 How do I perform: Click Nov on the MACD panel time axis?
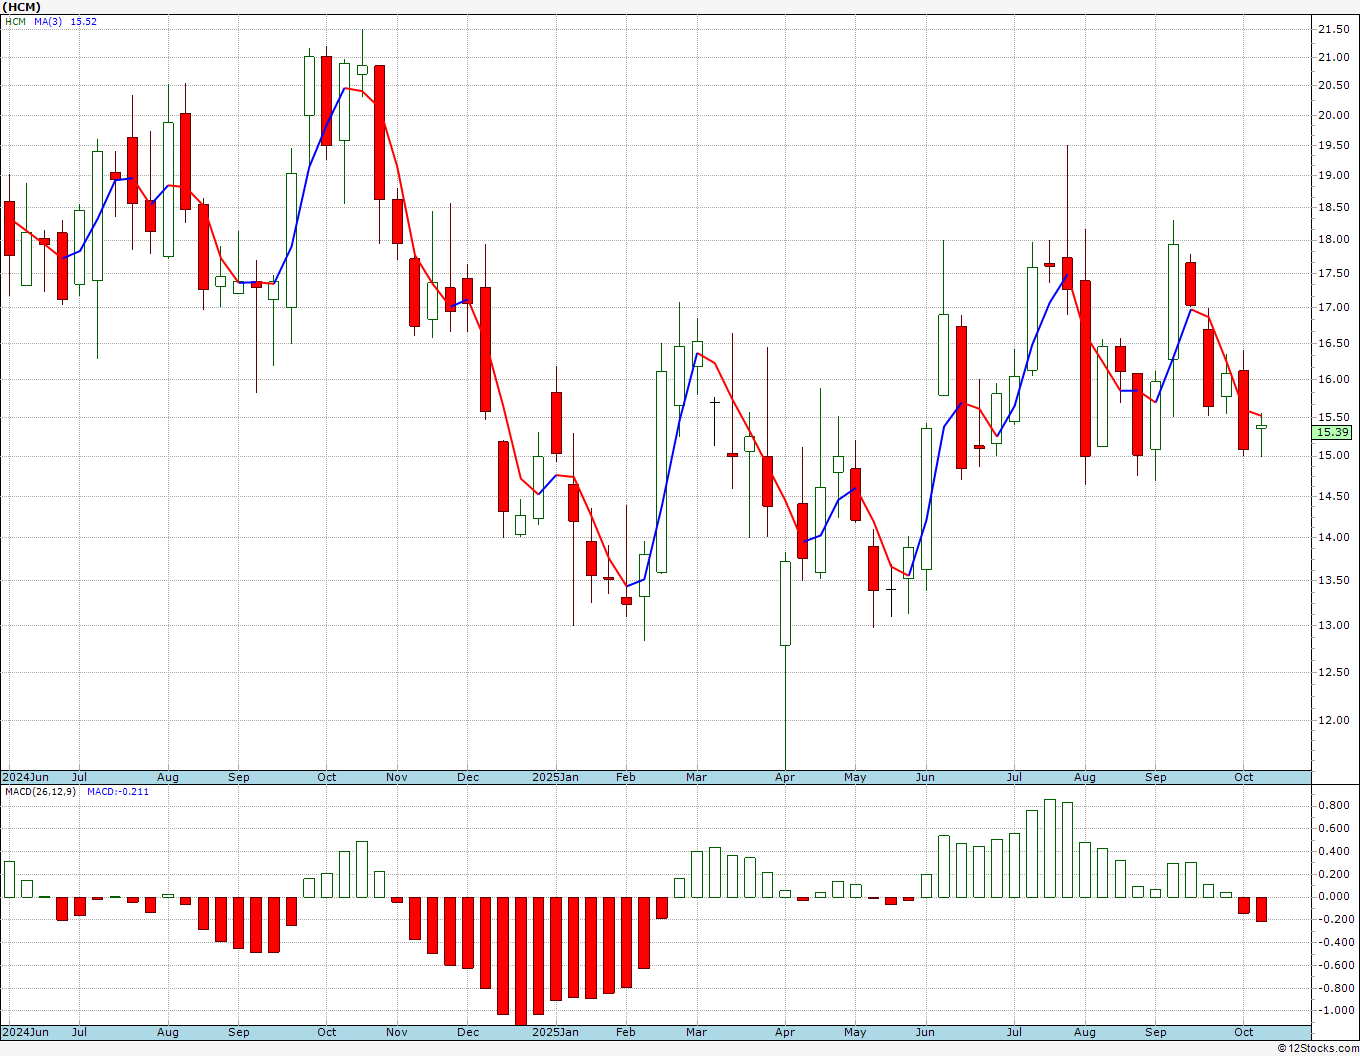(397, 1033)
